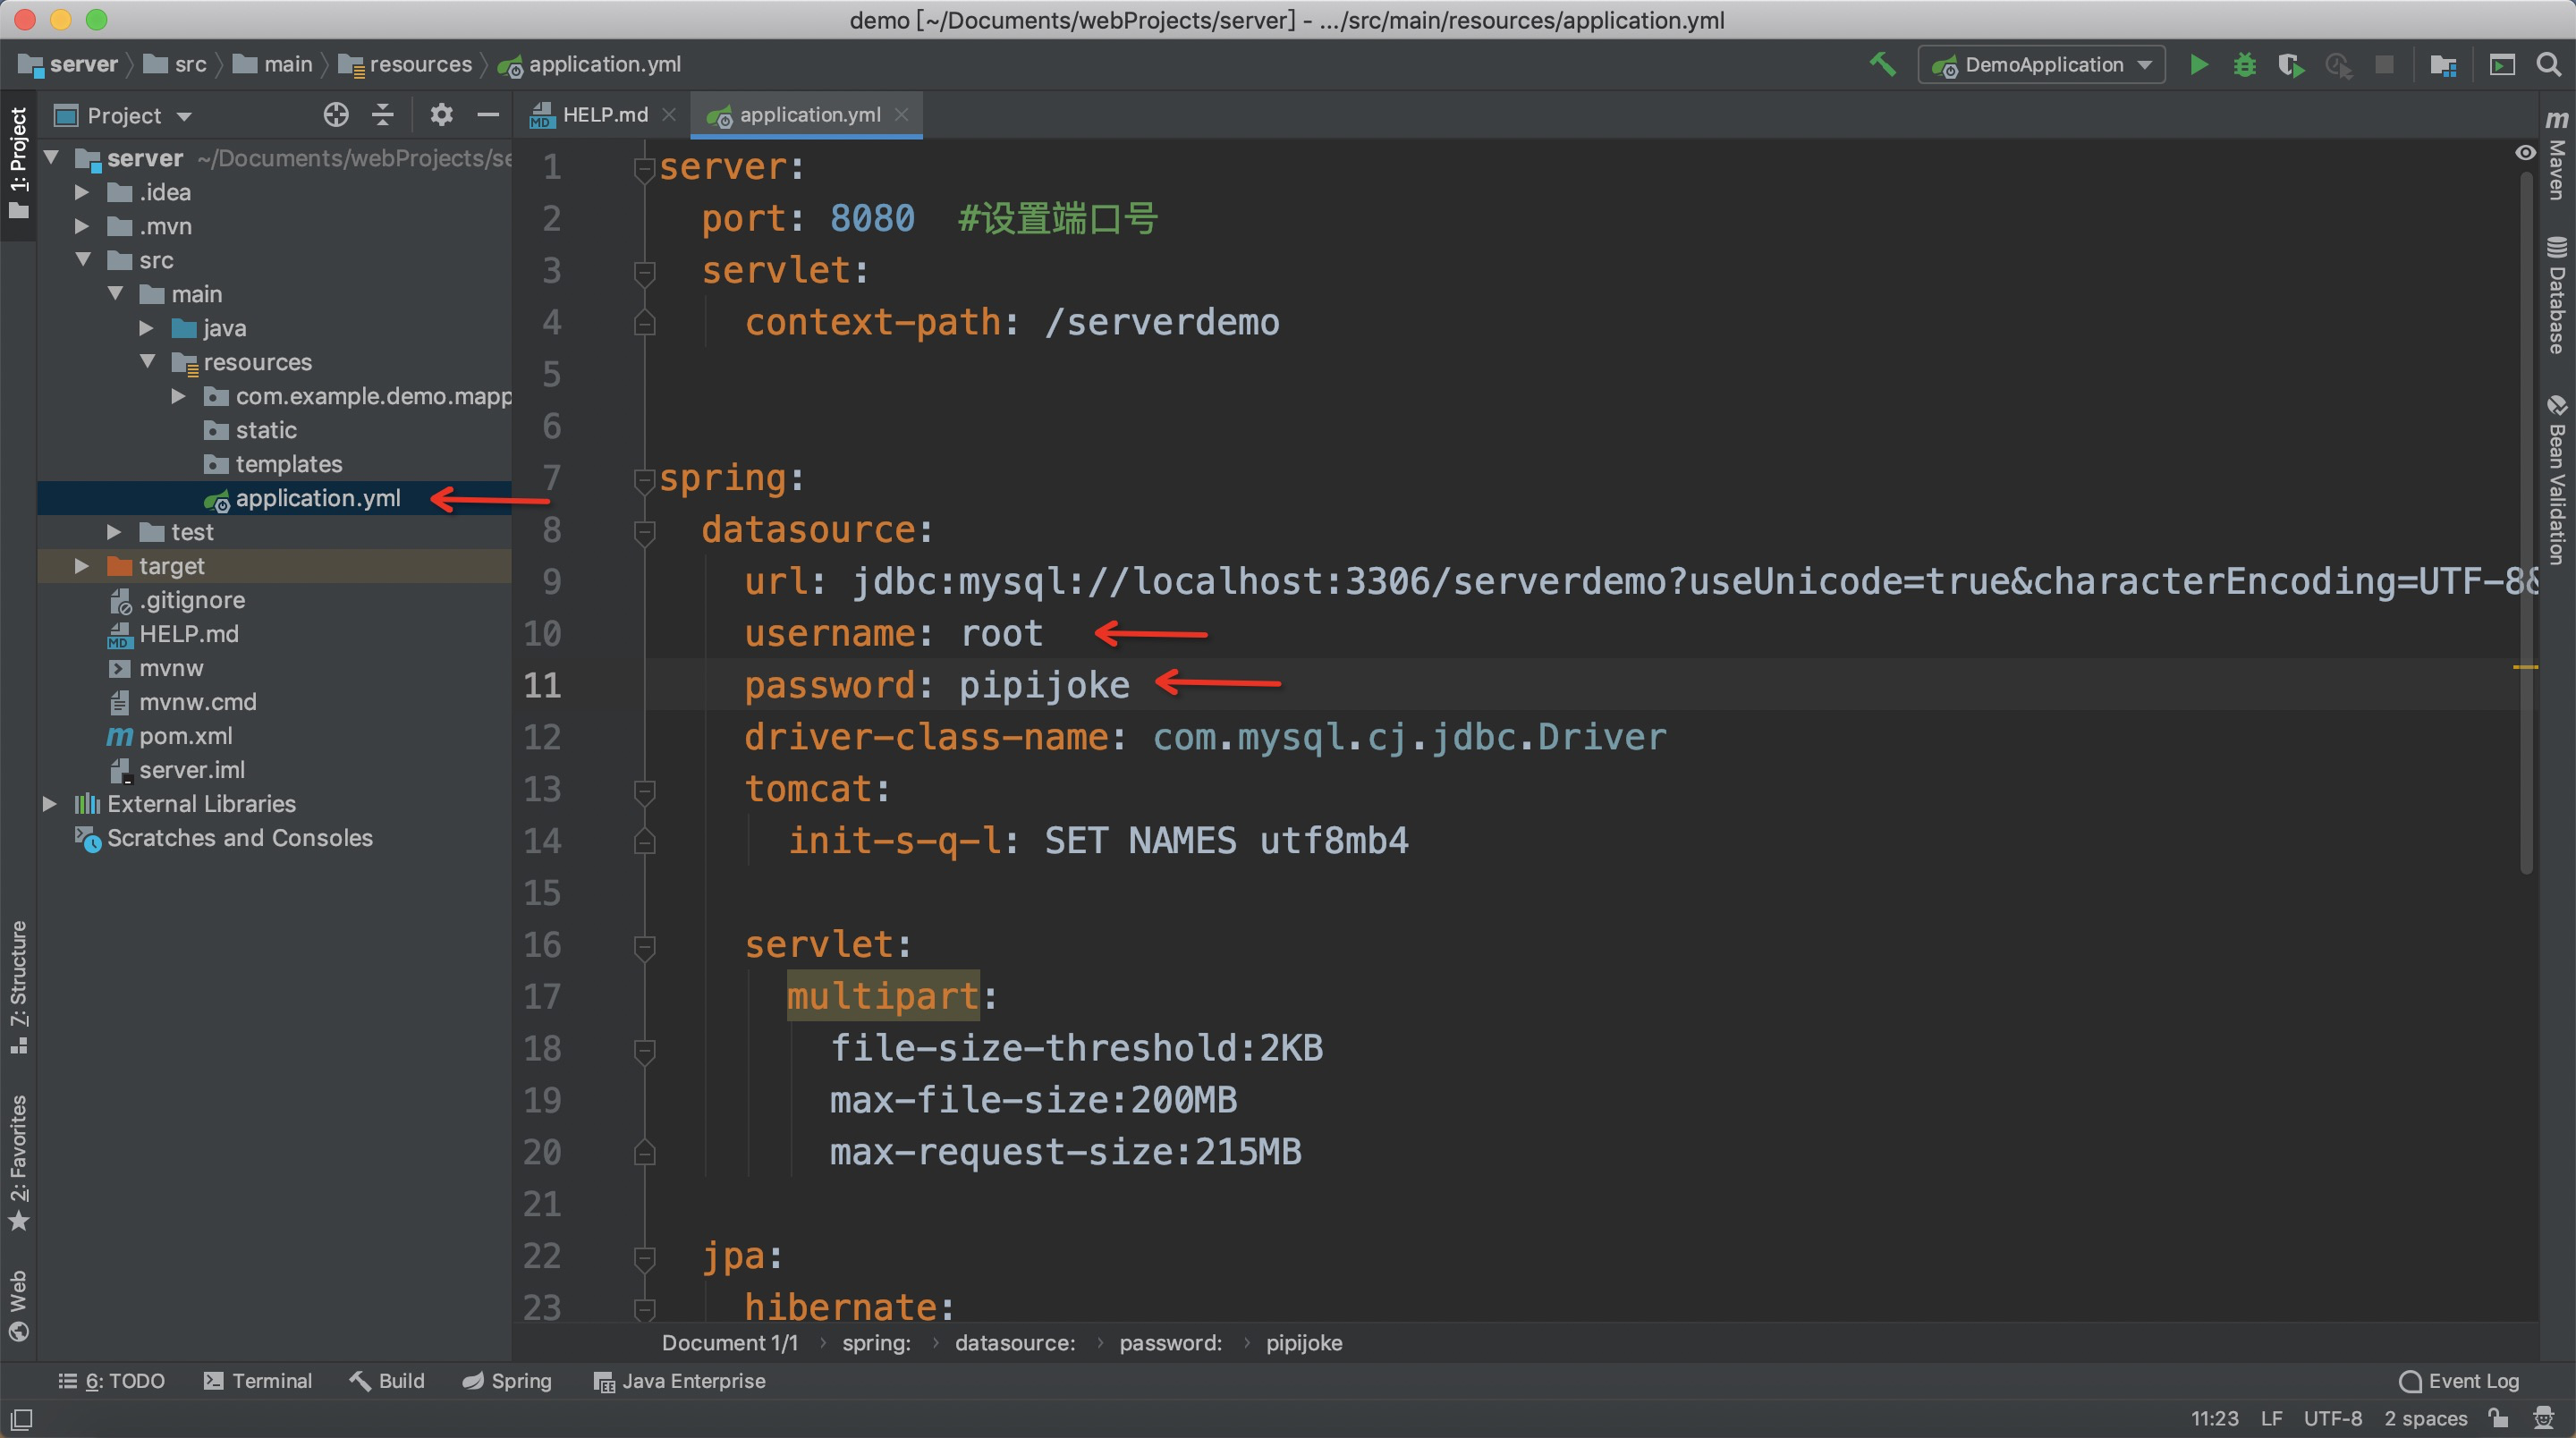Close the HELP.md tab

pos(669,115)
